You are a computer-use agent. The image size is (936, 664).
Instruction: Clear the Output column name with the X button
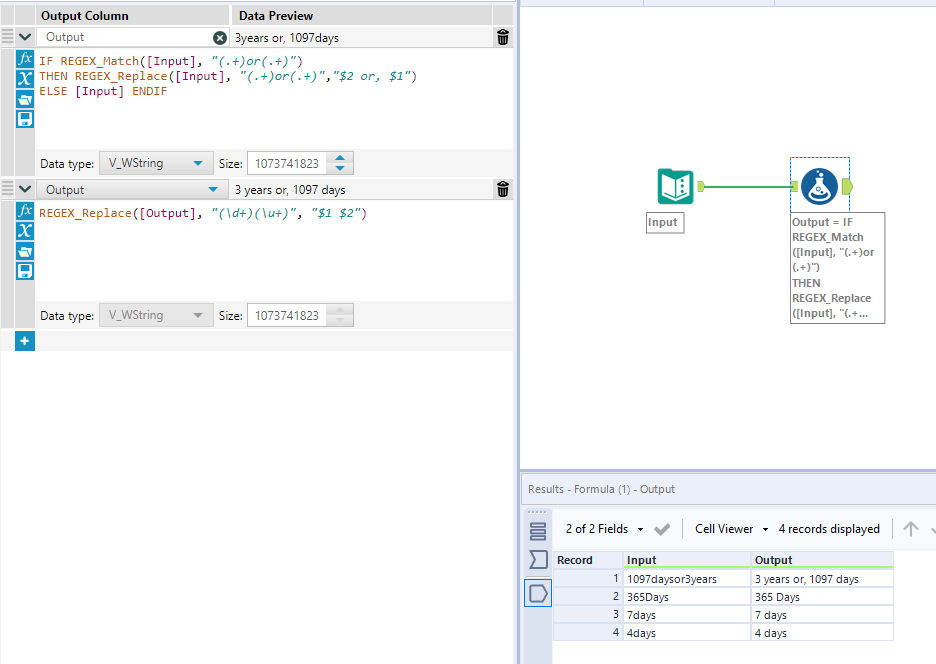(x=219, y=37)
